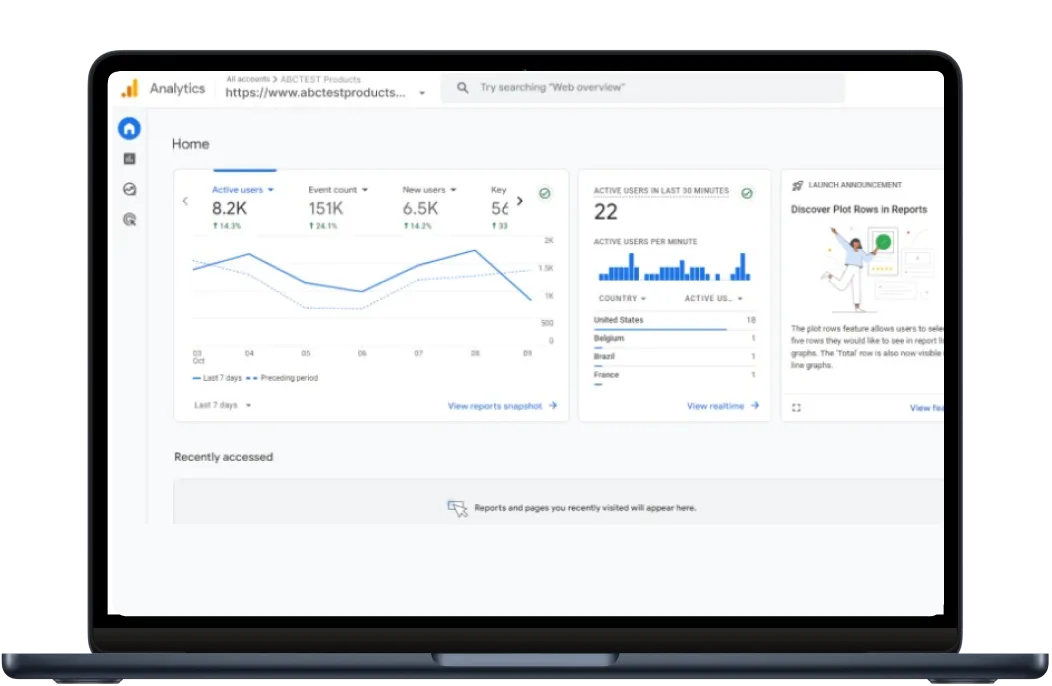The width and height of the screenshot is (1052, 686).
Task: Open the Event count metric dropdown
Action: click(364, 190)
